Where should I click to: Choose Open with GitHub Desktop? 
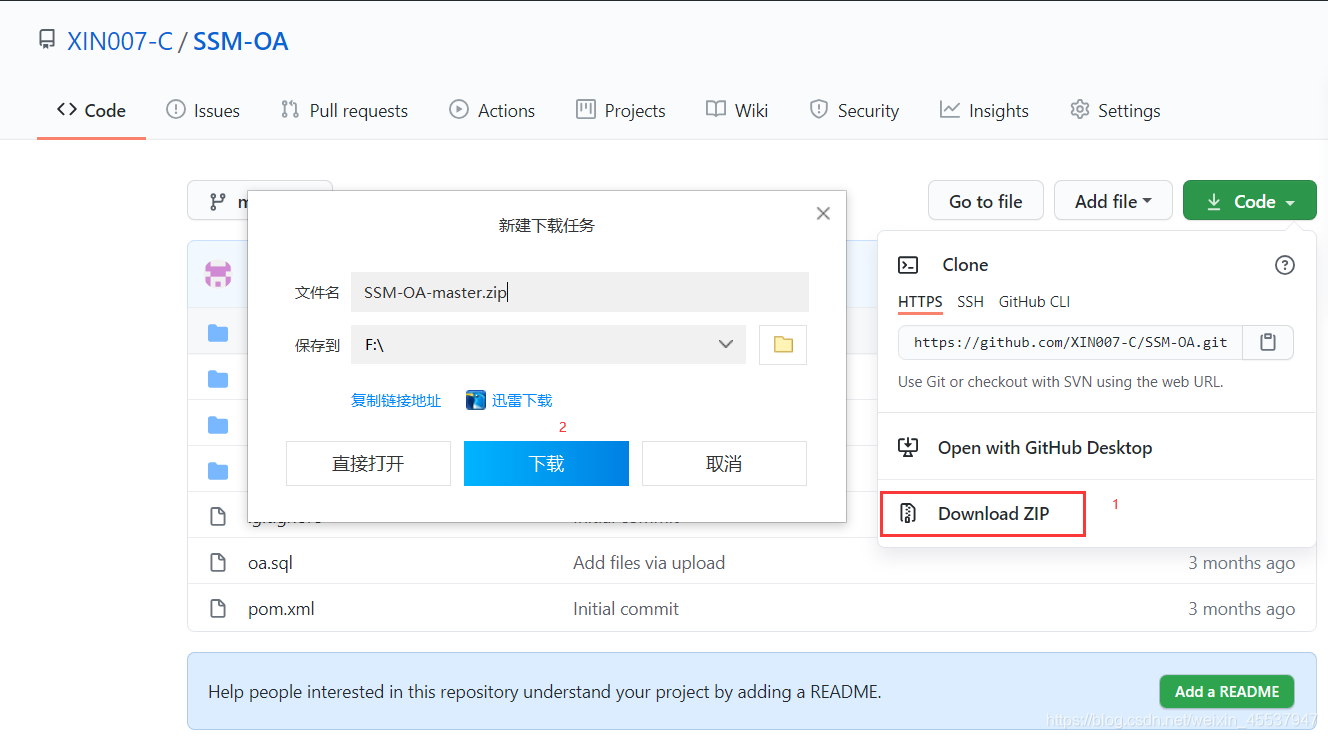point(1045,447)
